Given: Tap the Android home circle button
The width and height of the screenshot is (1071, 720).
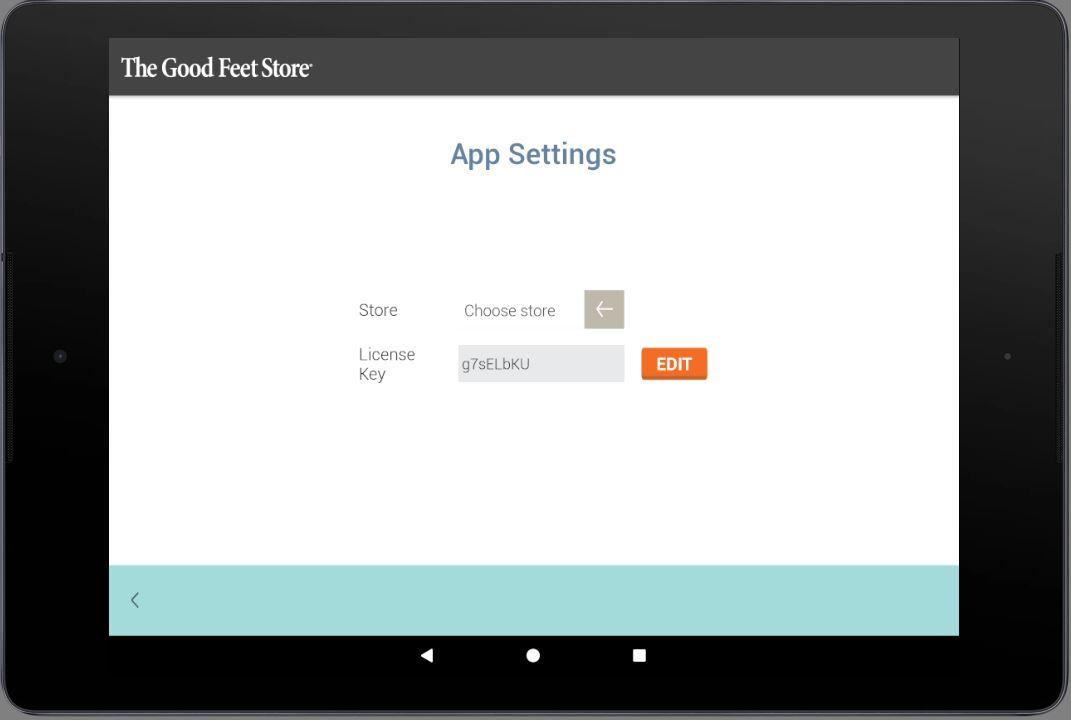Looking at the screenshot, I should tap(533, 656).
